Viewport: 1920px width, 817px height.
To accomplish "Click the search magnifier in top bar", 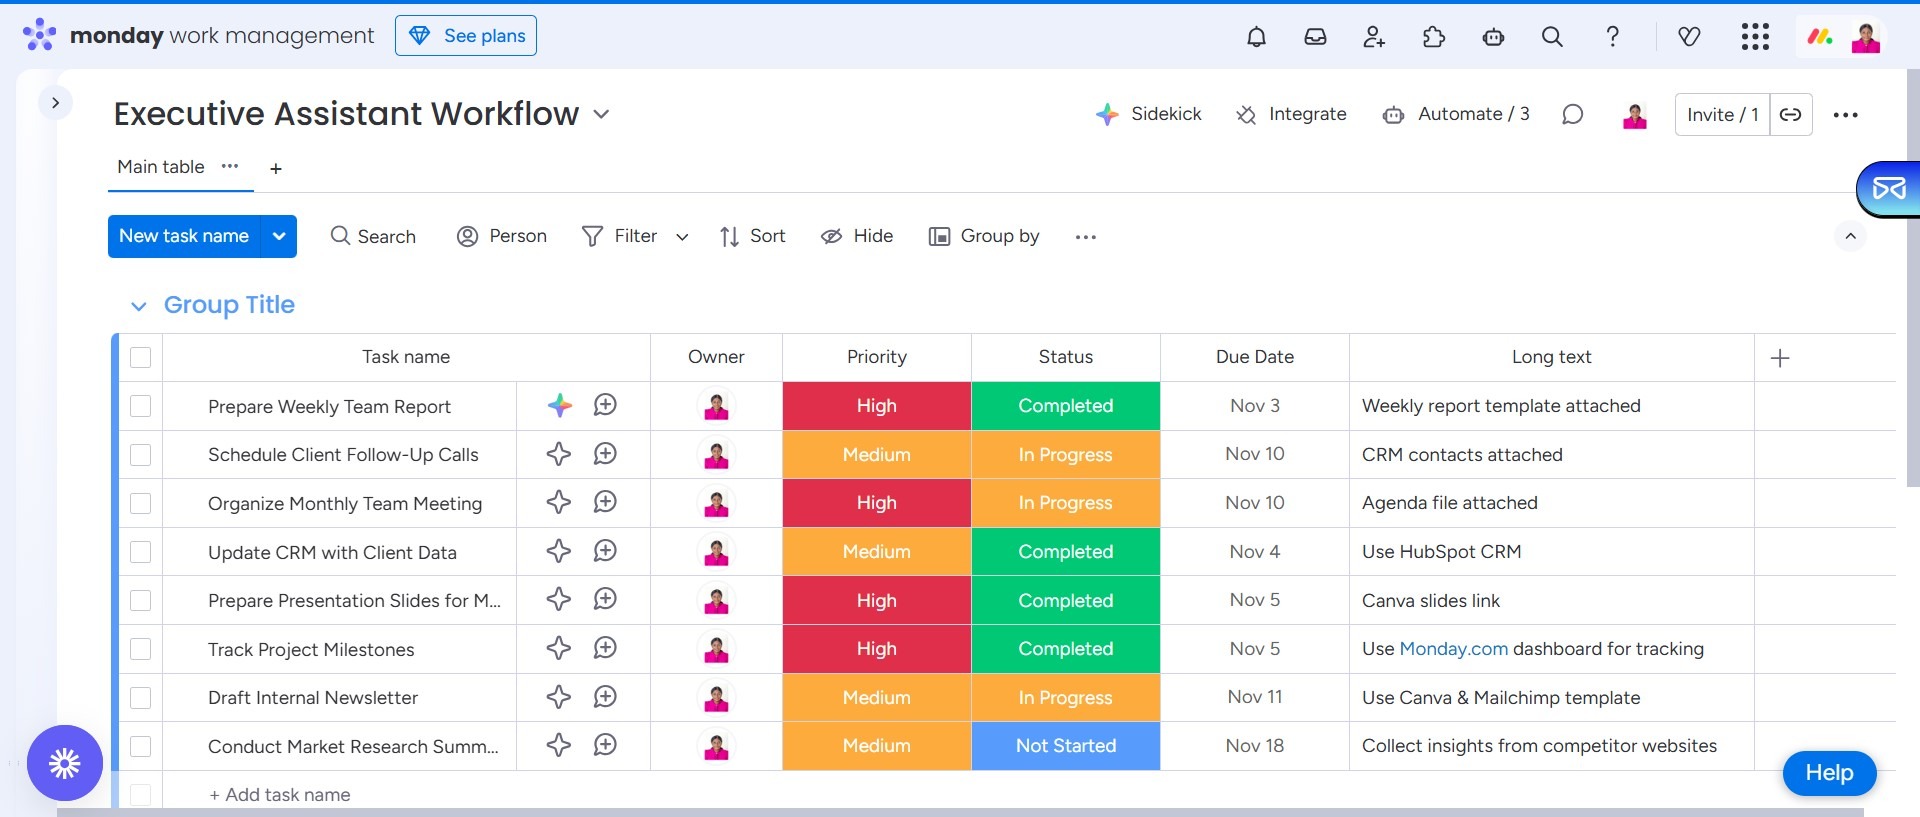I will coord(1552,37).
